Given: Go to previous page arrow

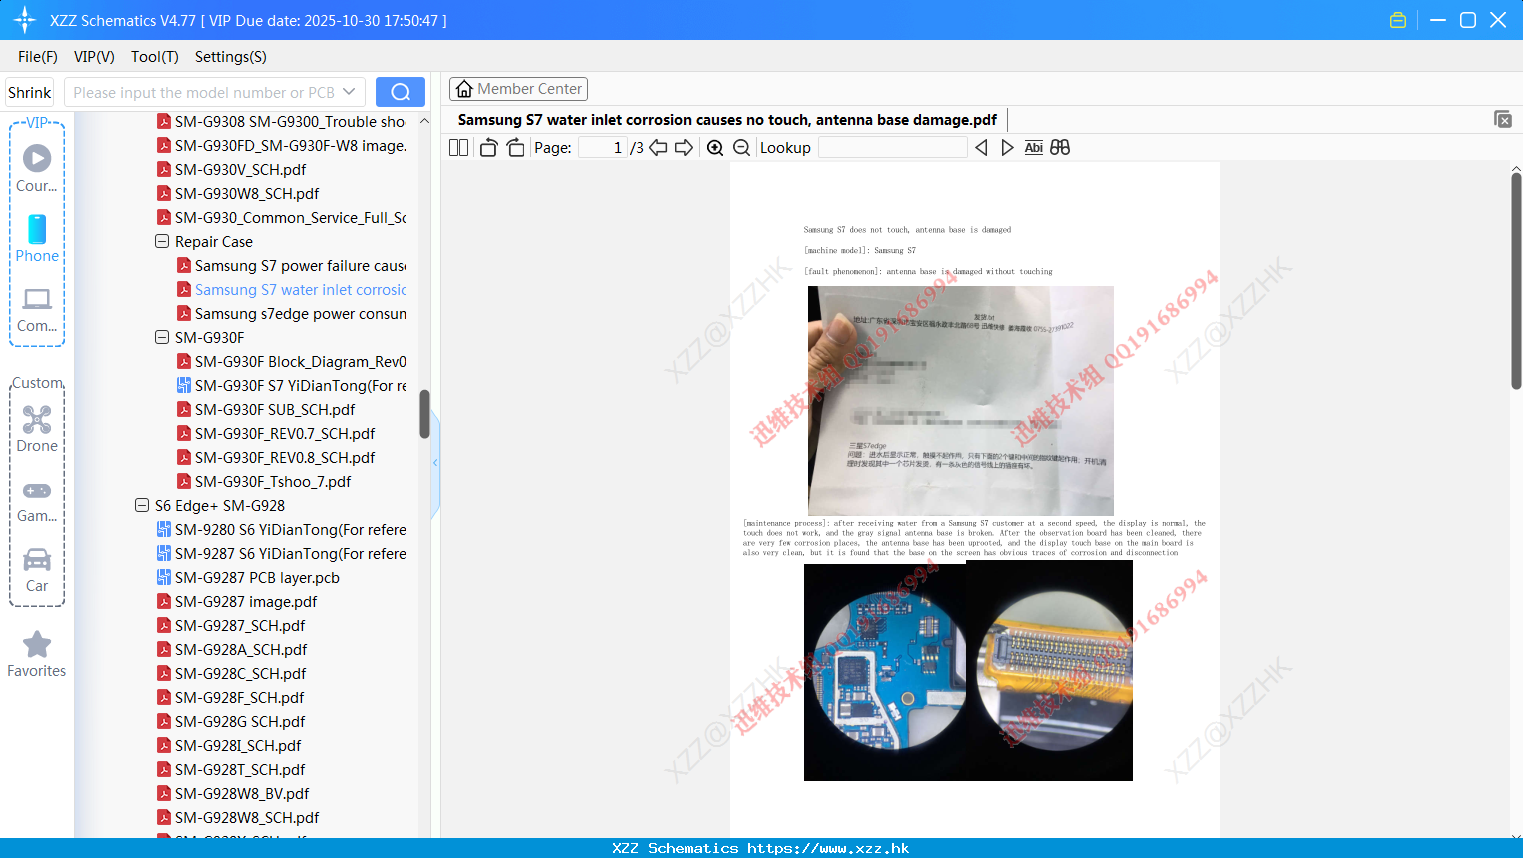Looking at the screenshot, I should click(x=658, y=147).
